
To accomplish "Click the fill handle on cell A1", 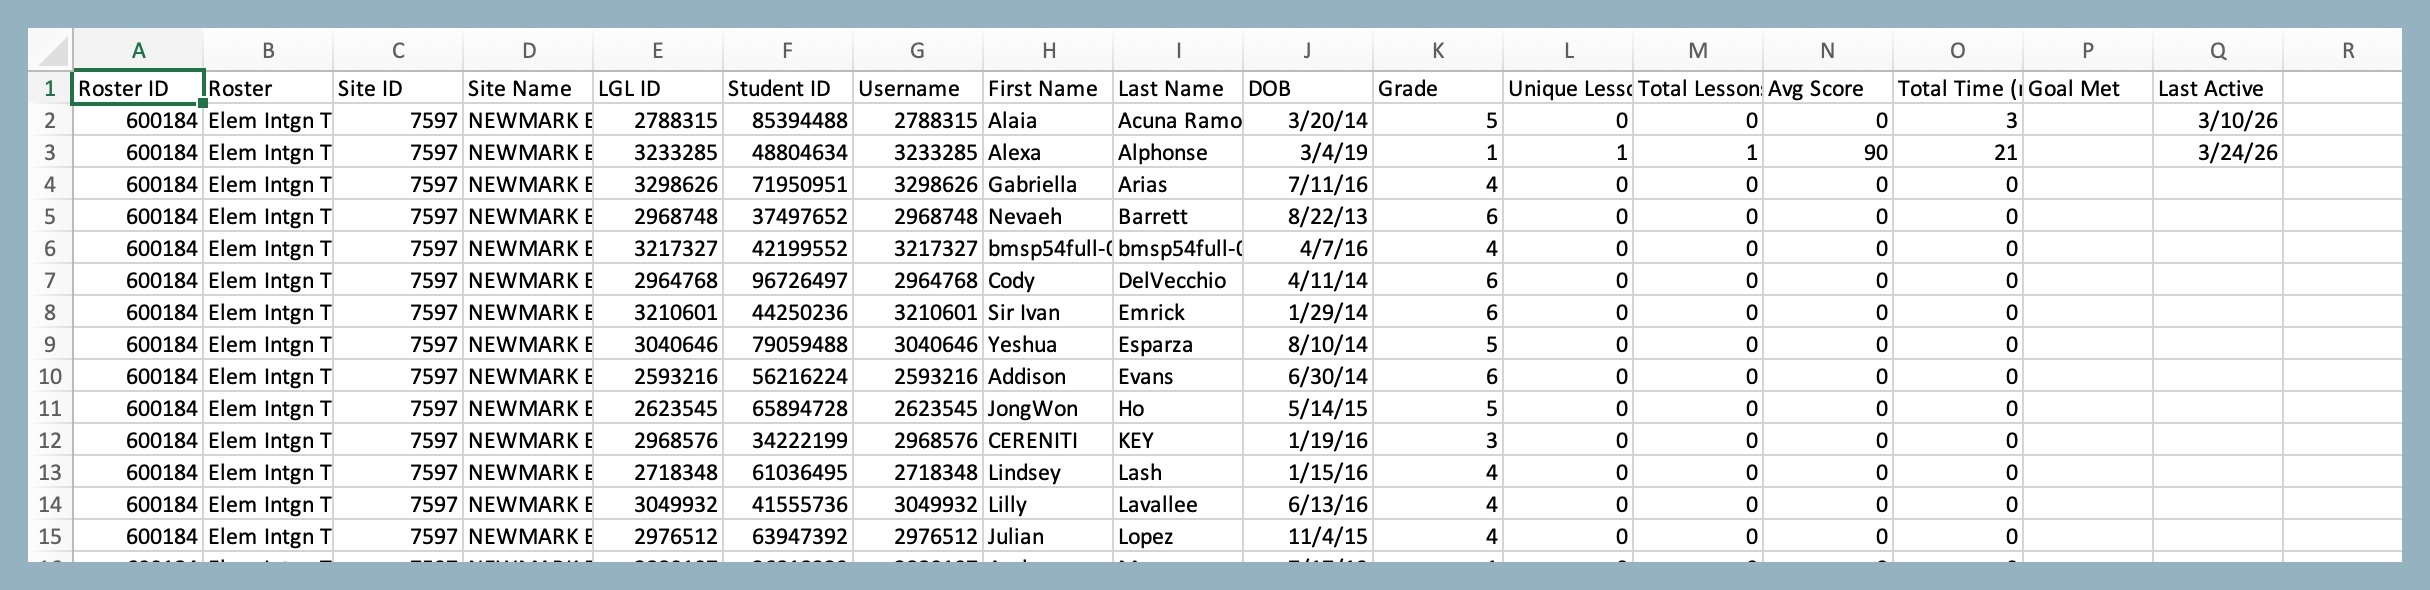I will (204, 102).
